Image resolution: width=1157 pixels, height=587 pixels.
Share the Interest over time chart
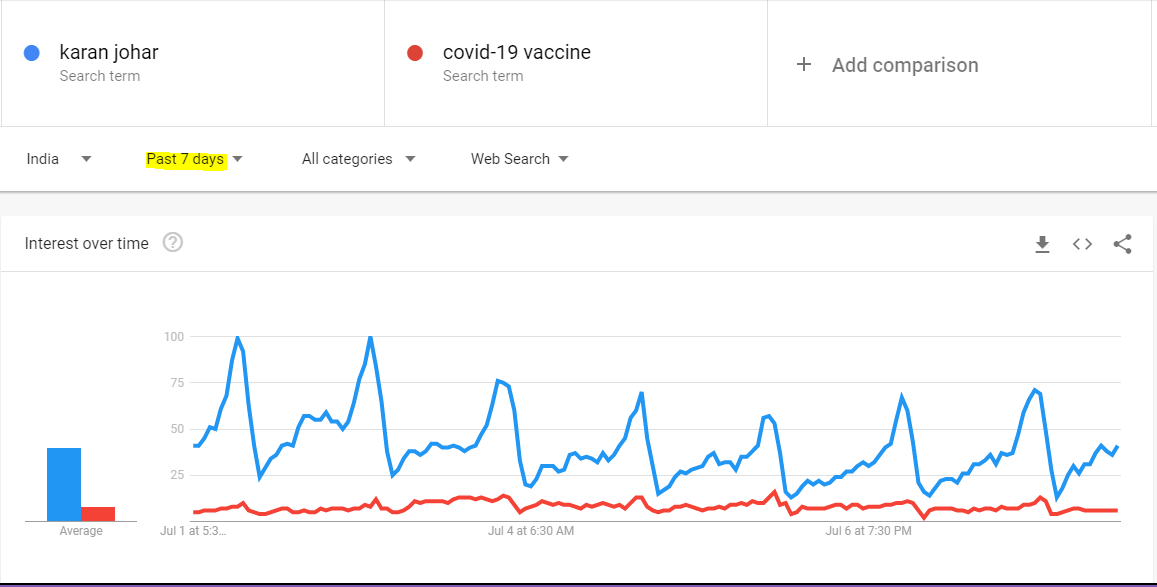pyautogui.click(x=1122, y=244)
